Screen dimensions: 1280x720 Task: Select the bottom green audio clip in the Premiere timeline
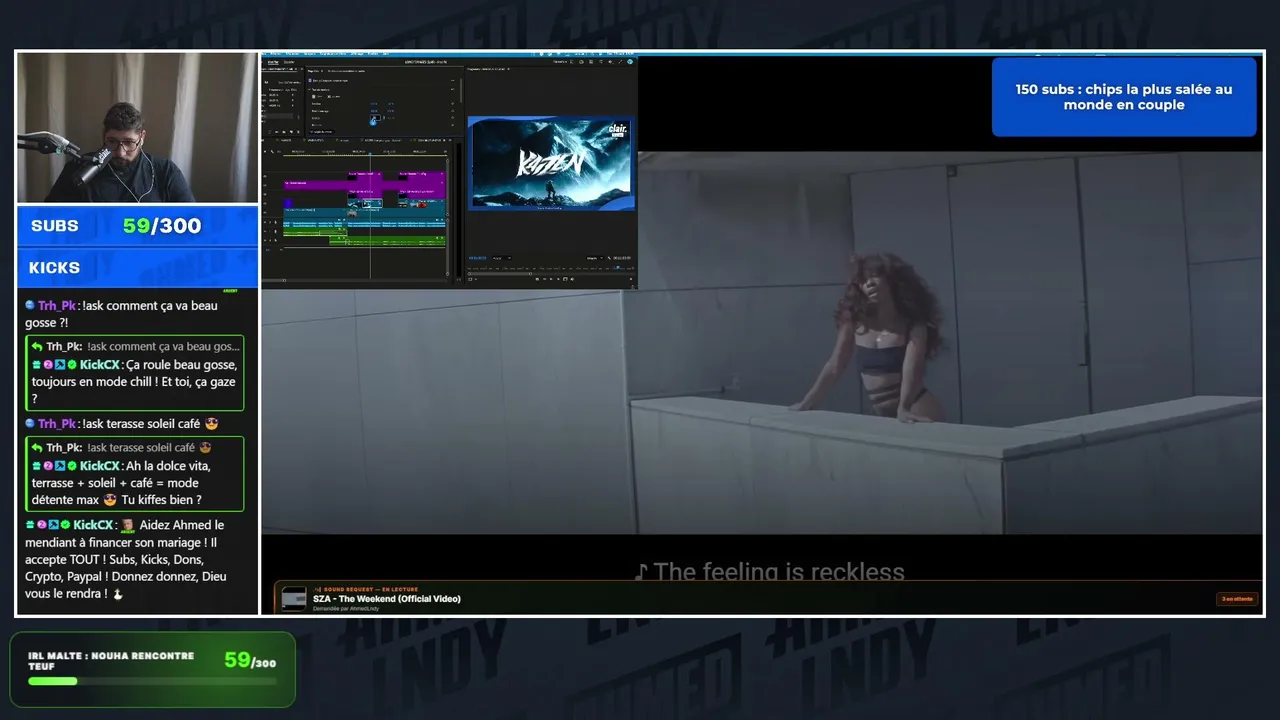click(x=387, y=242)
